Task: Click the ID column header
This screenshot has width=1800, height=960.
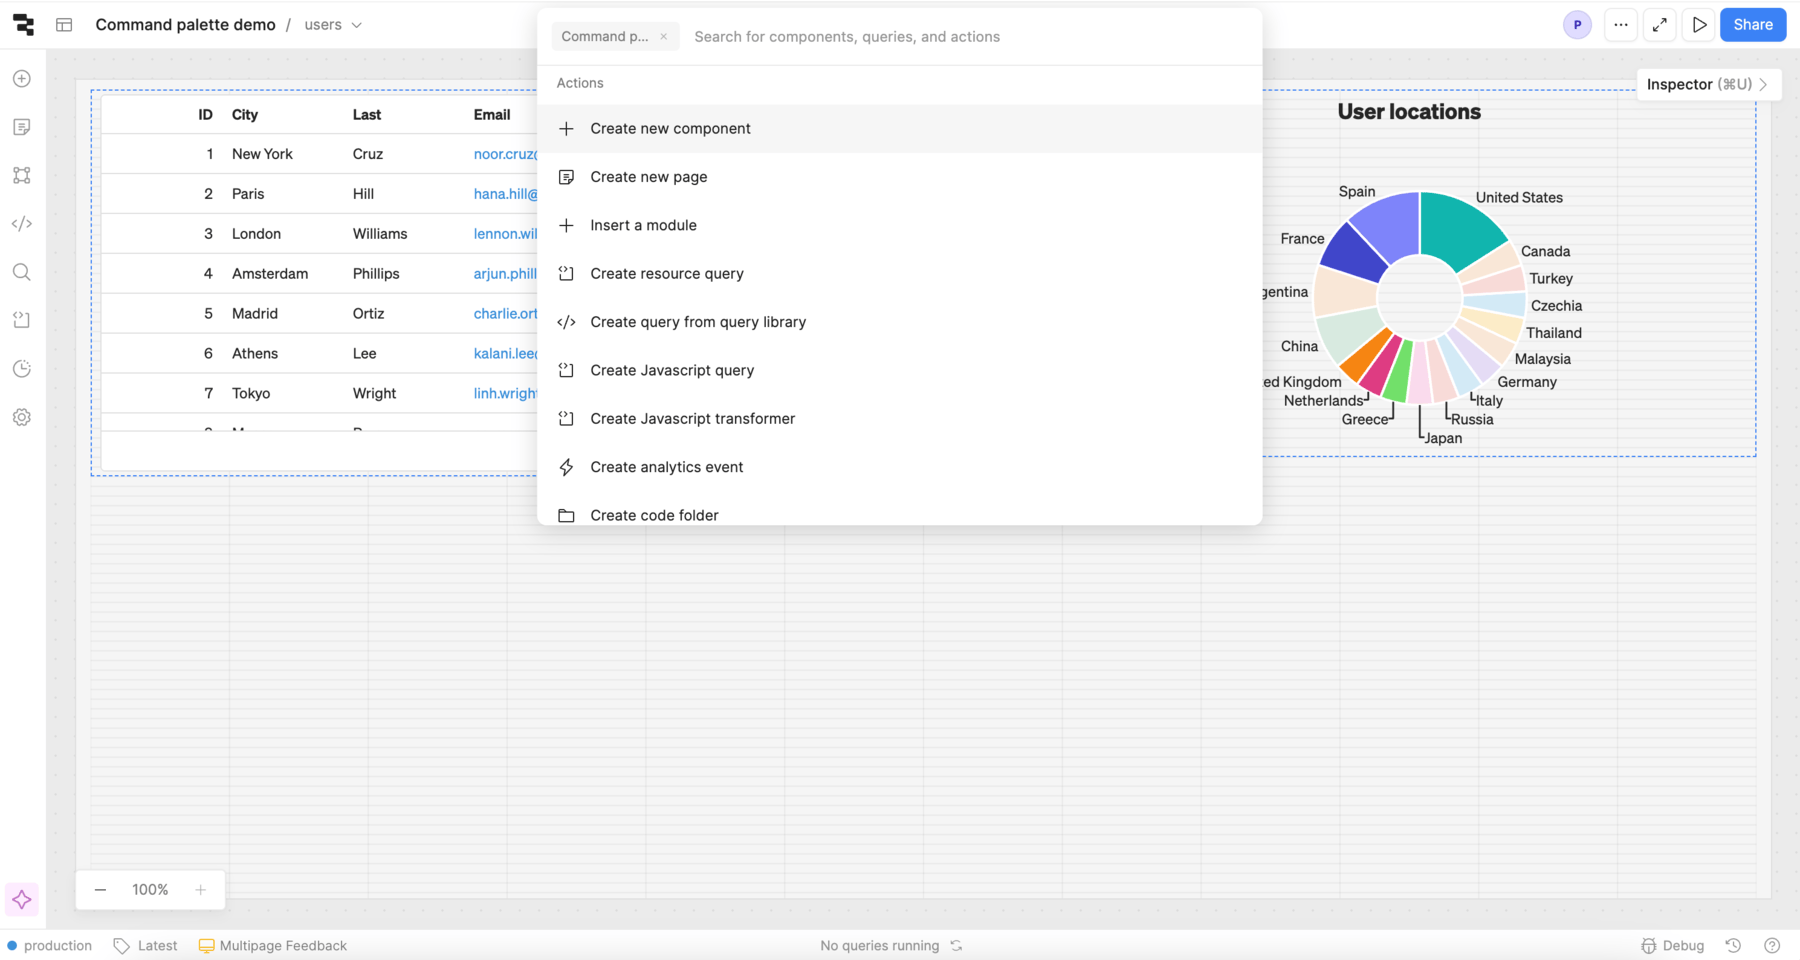Action: [x=205, y=115]
